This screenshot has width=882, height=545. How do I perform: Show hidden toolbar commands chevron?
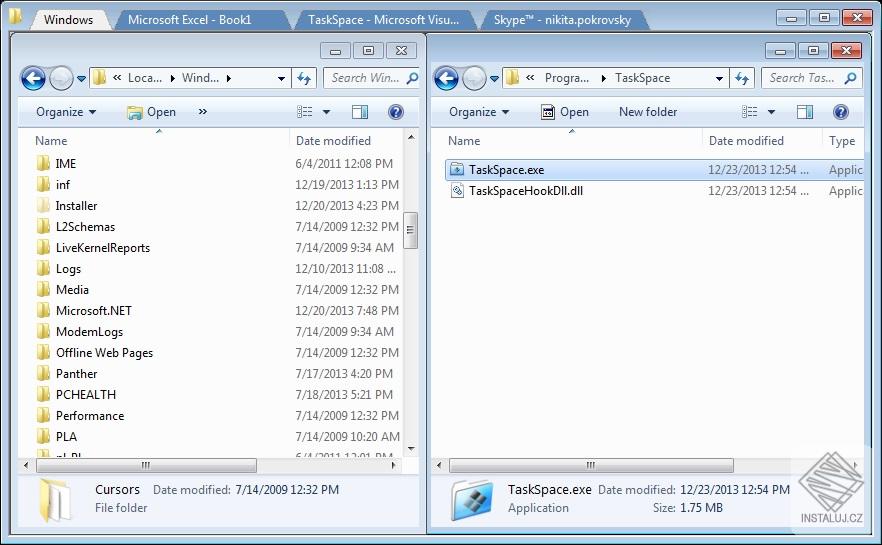(202, 111)
